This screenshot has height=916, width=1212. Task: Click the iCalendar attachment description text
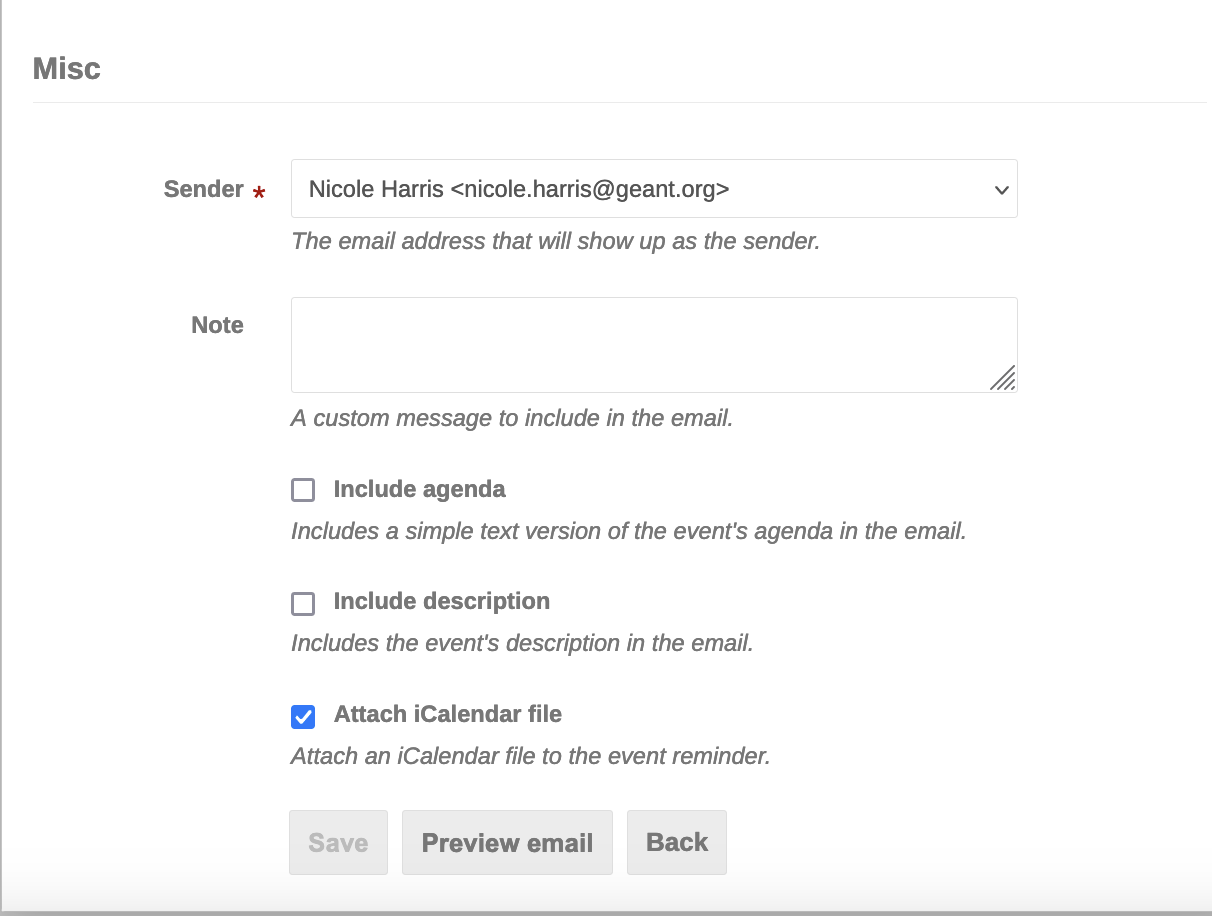coord(530,756)
